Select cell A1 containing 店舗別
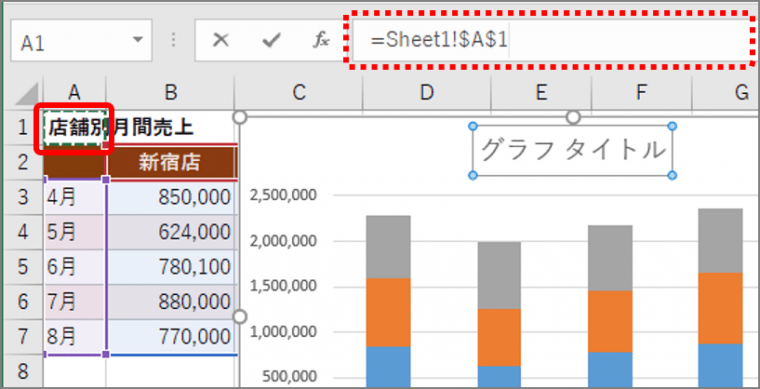Viewport: 760px width, 389px height. click(75, 128)
